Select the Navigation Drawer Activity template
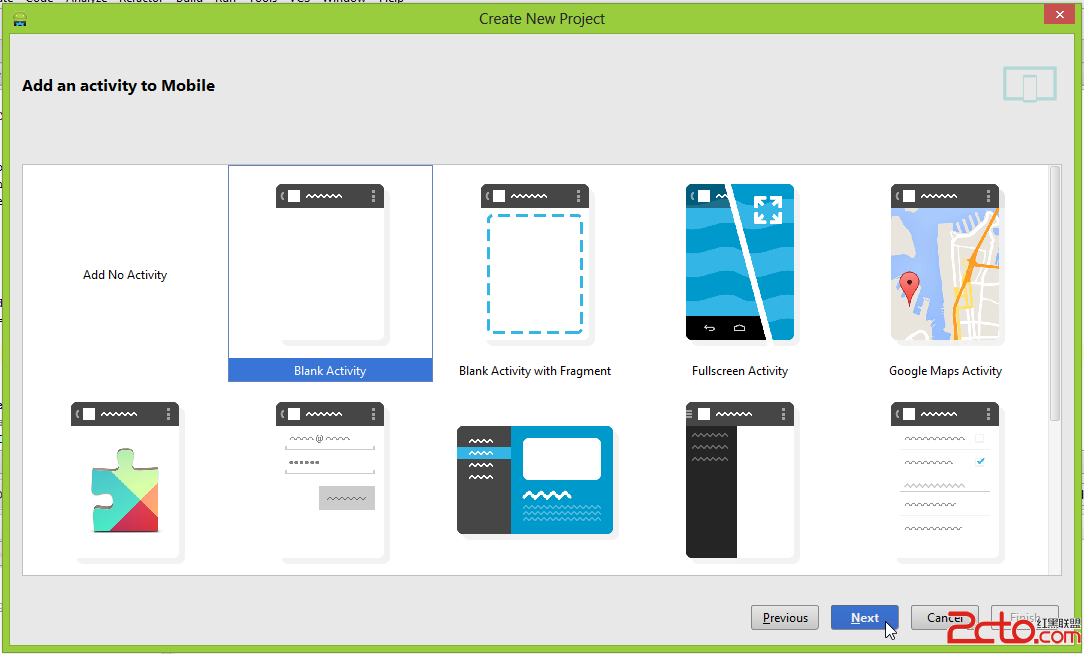1084x654 pixels. coord(740,480)
